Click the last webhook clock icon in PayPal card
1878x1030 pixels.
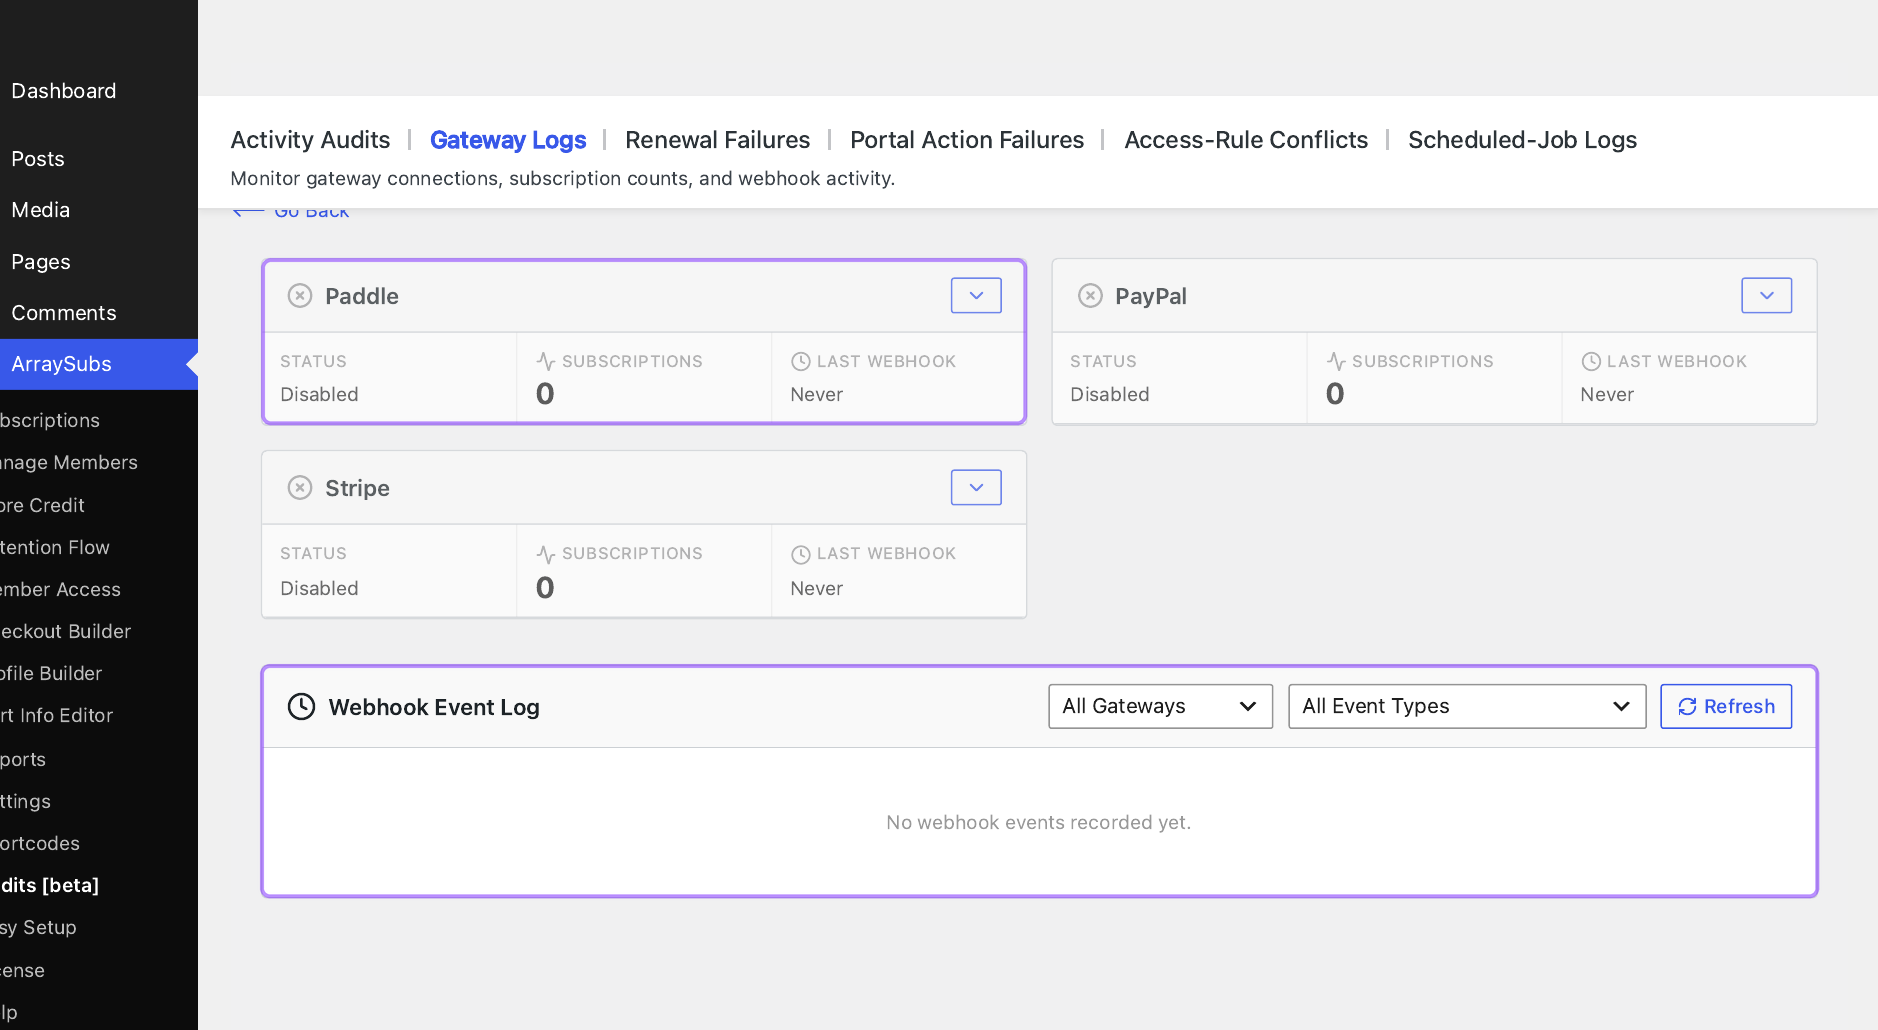(x=1591, y=361)
